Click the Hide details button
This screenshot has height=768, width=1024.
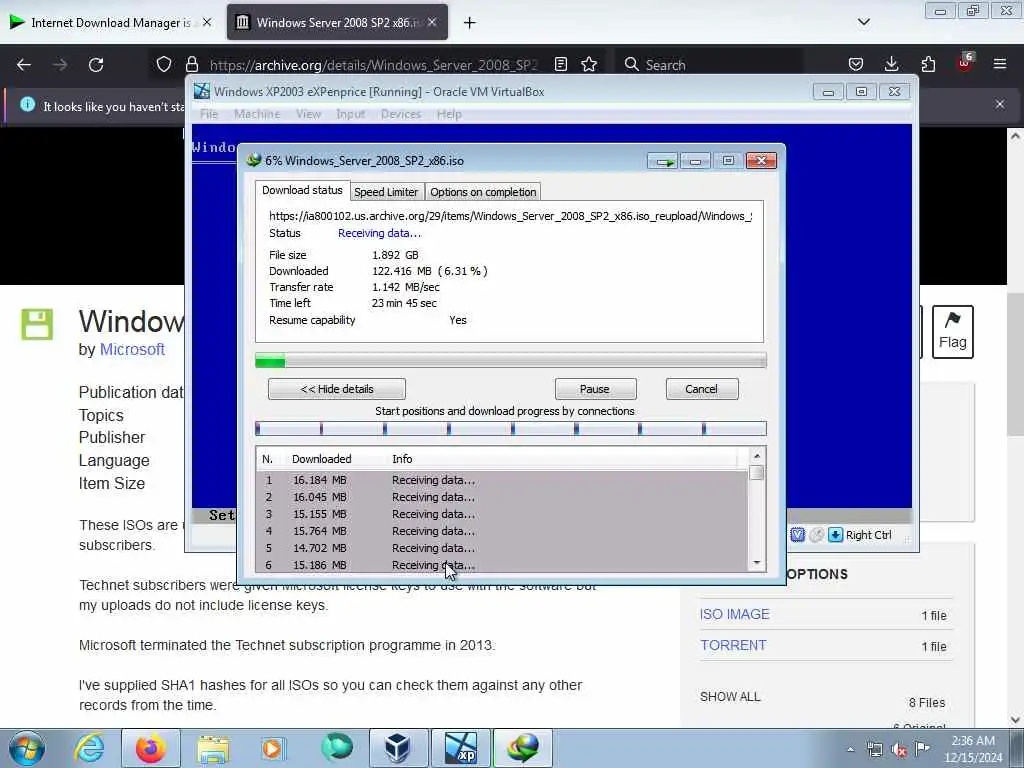[x=336, y=389]
